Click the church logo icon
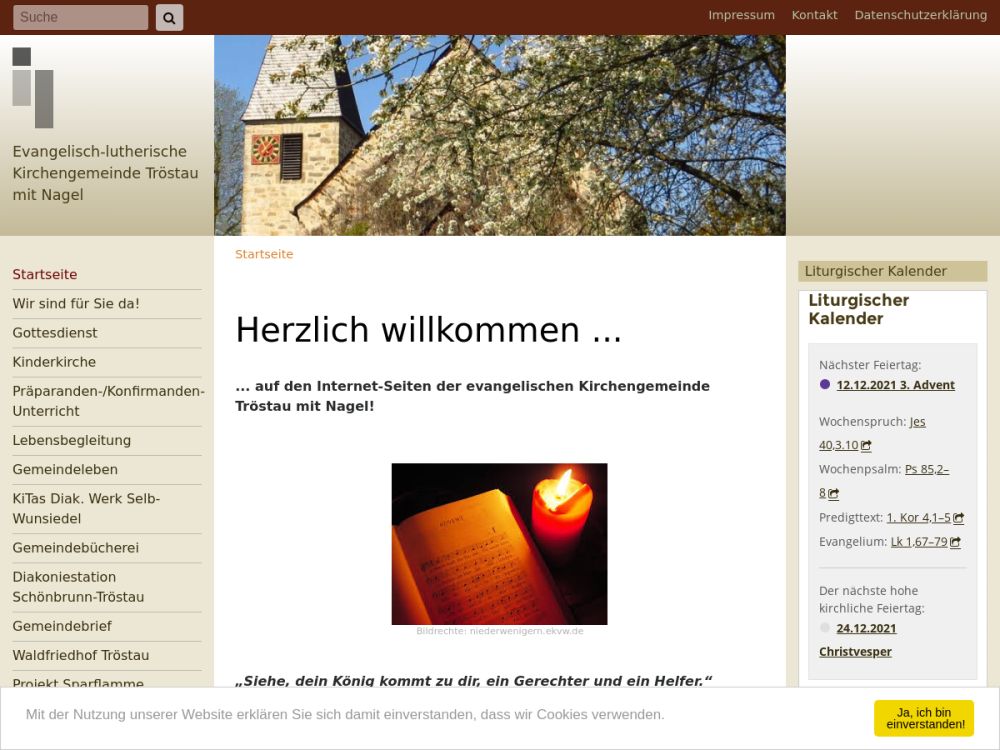This screenshot has height=750, width=1000. 33,88
